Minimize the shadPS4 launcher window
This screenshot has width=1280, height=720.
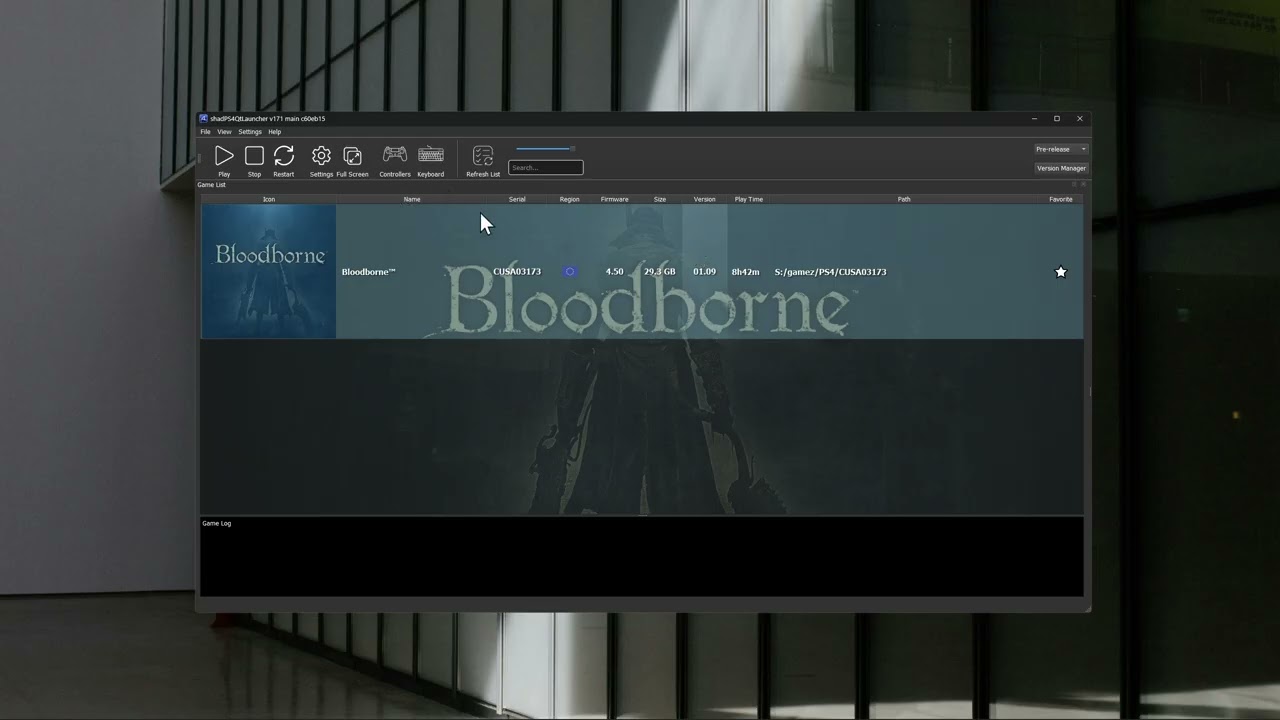1034,118
